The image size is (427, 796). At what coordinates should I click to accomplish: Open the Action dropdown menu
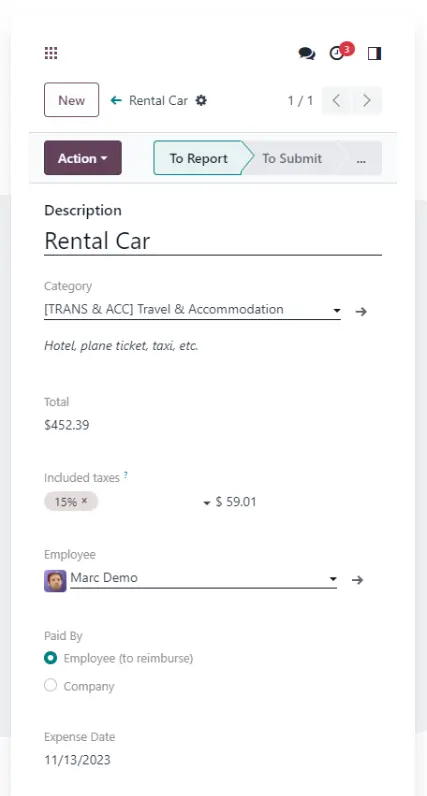[83, 158]
